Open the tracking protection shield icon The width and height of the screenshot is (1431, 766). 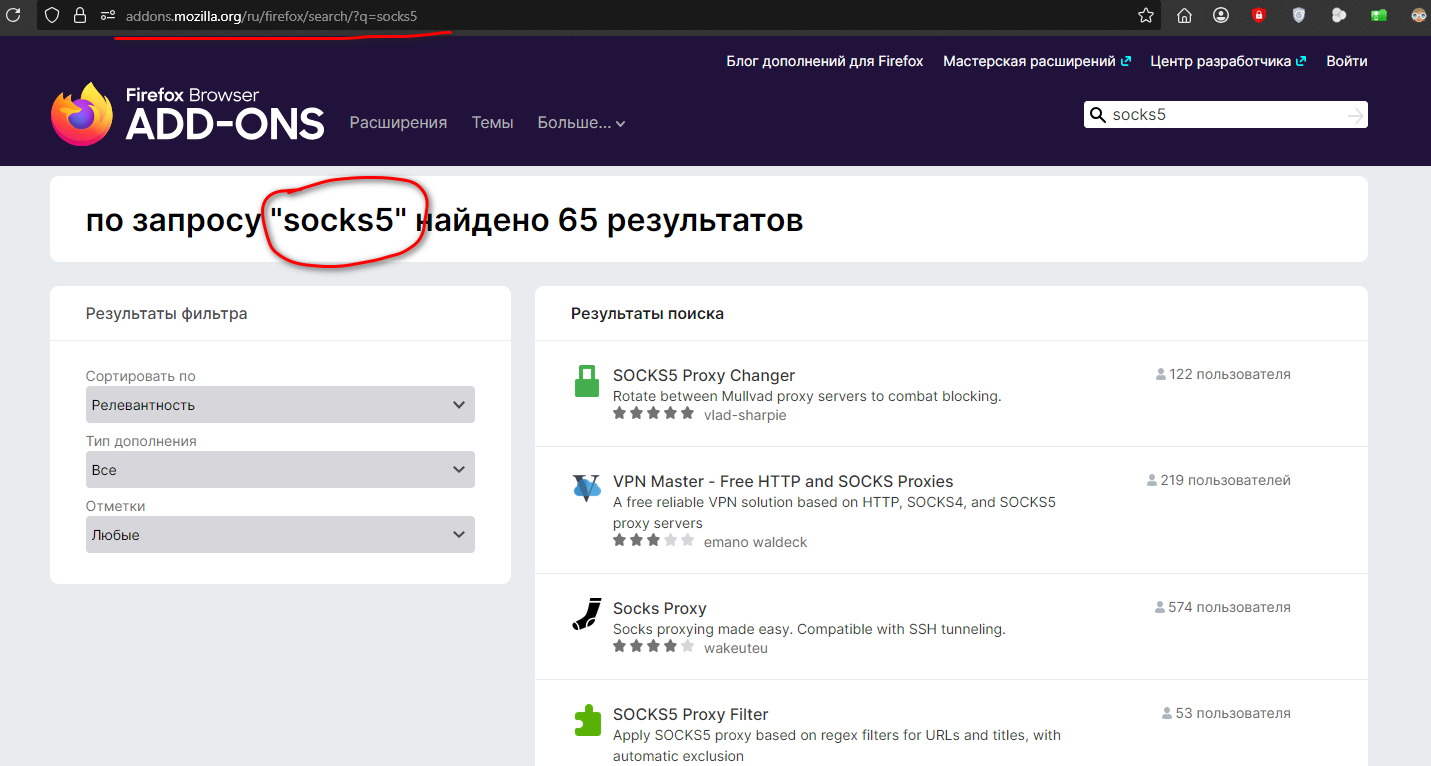pyautogui.click(x=53, y=15)
